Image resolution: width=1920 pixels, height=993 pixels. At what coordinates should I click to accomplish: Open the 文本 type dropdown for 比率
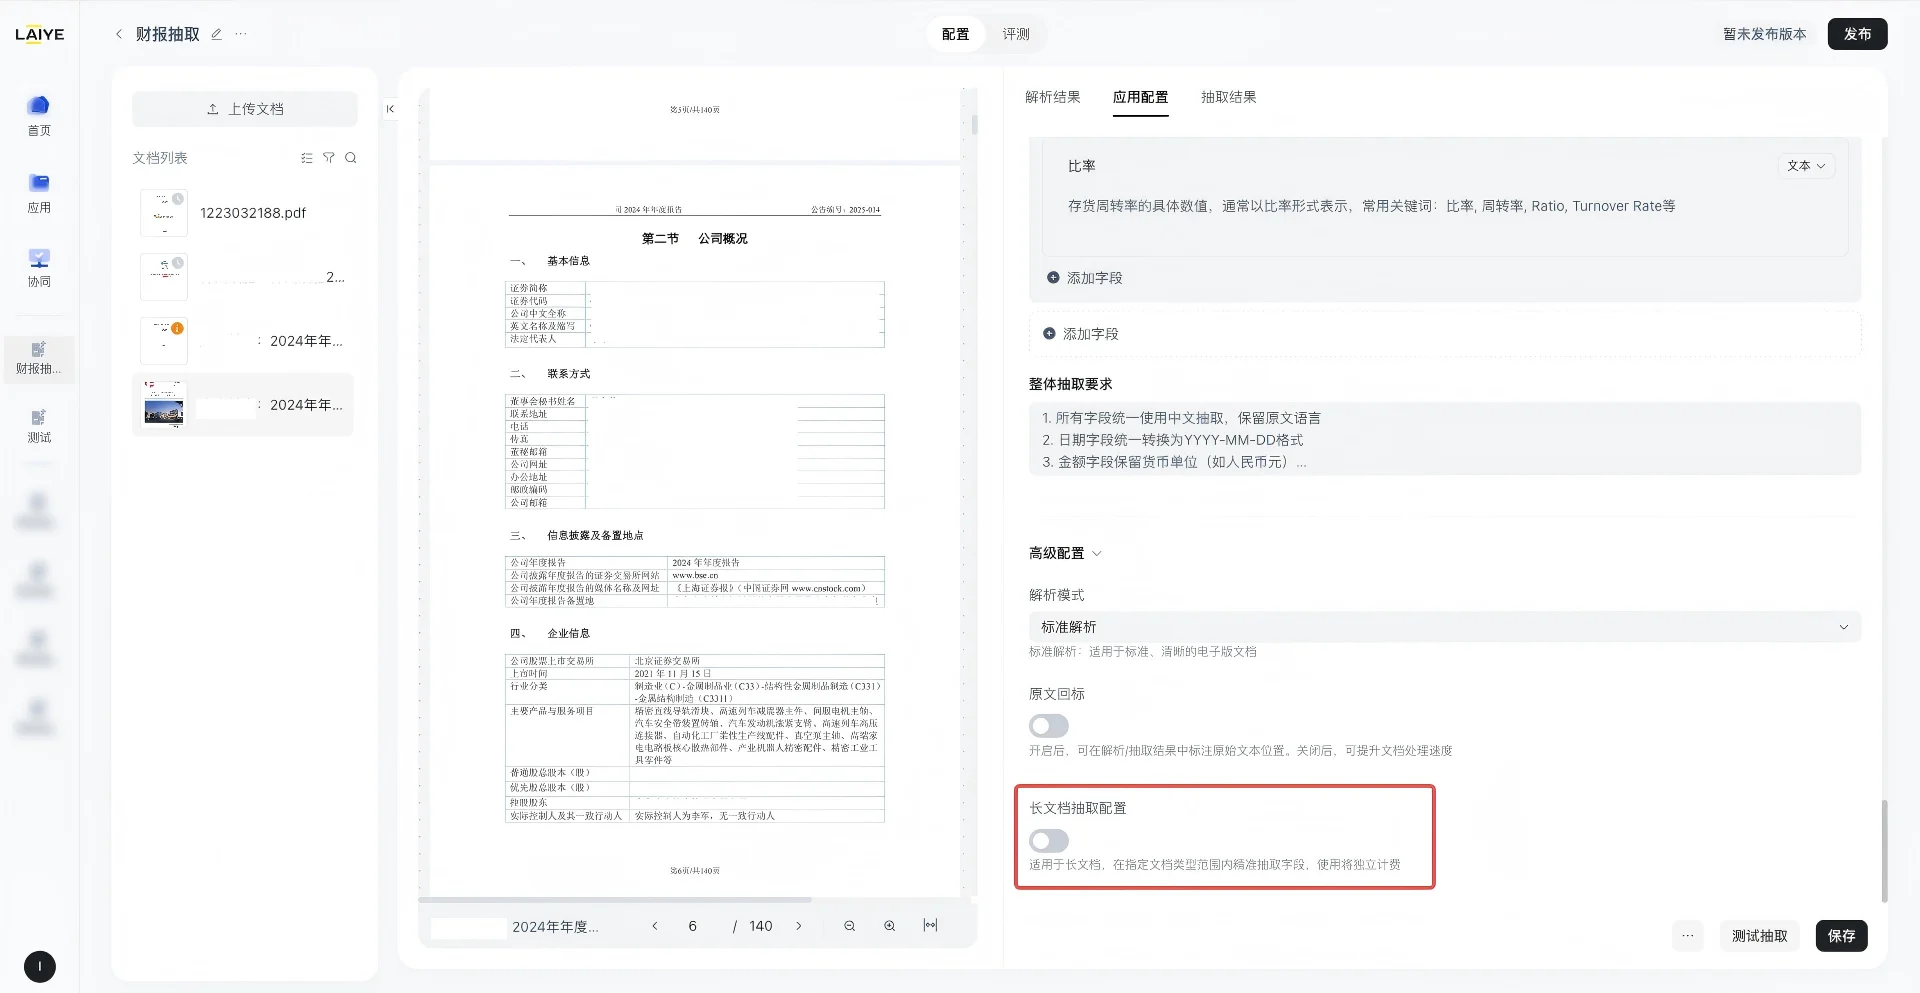[1806, 166]
